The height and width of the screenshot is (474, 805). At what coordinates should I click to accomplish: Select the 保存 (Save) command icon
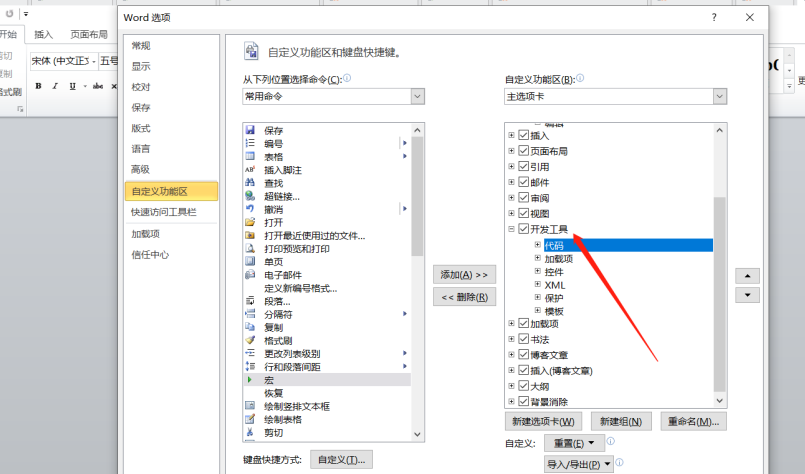250,131
